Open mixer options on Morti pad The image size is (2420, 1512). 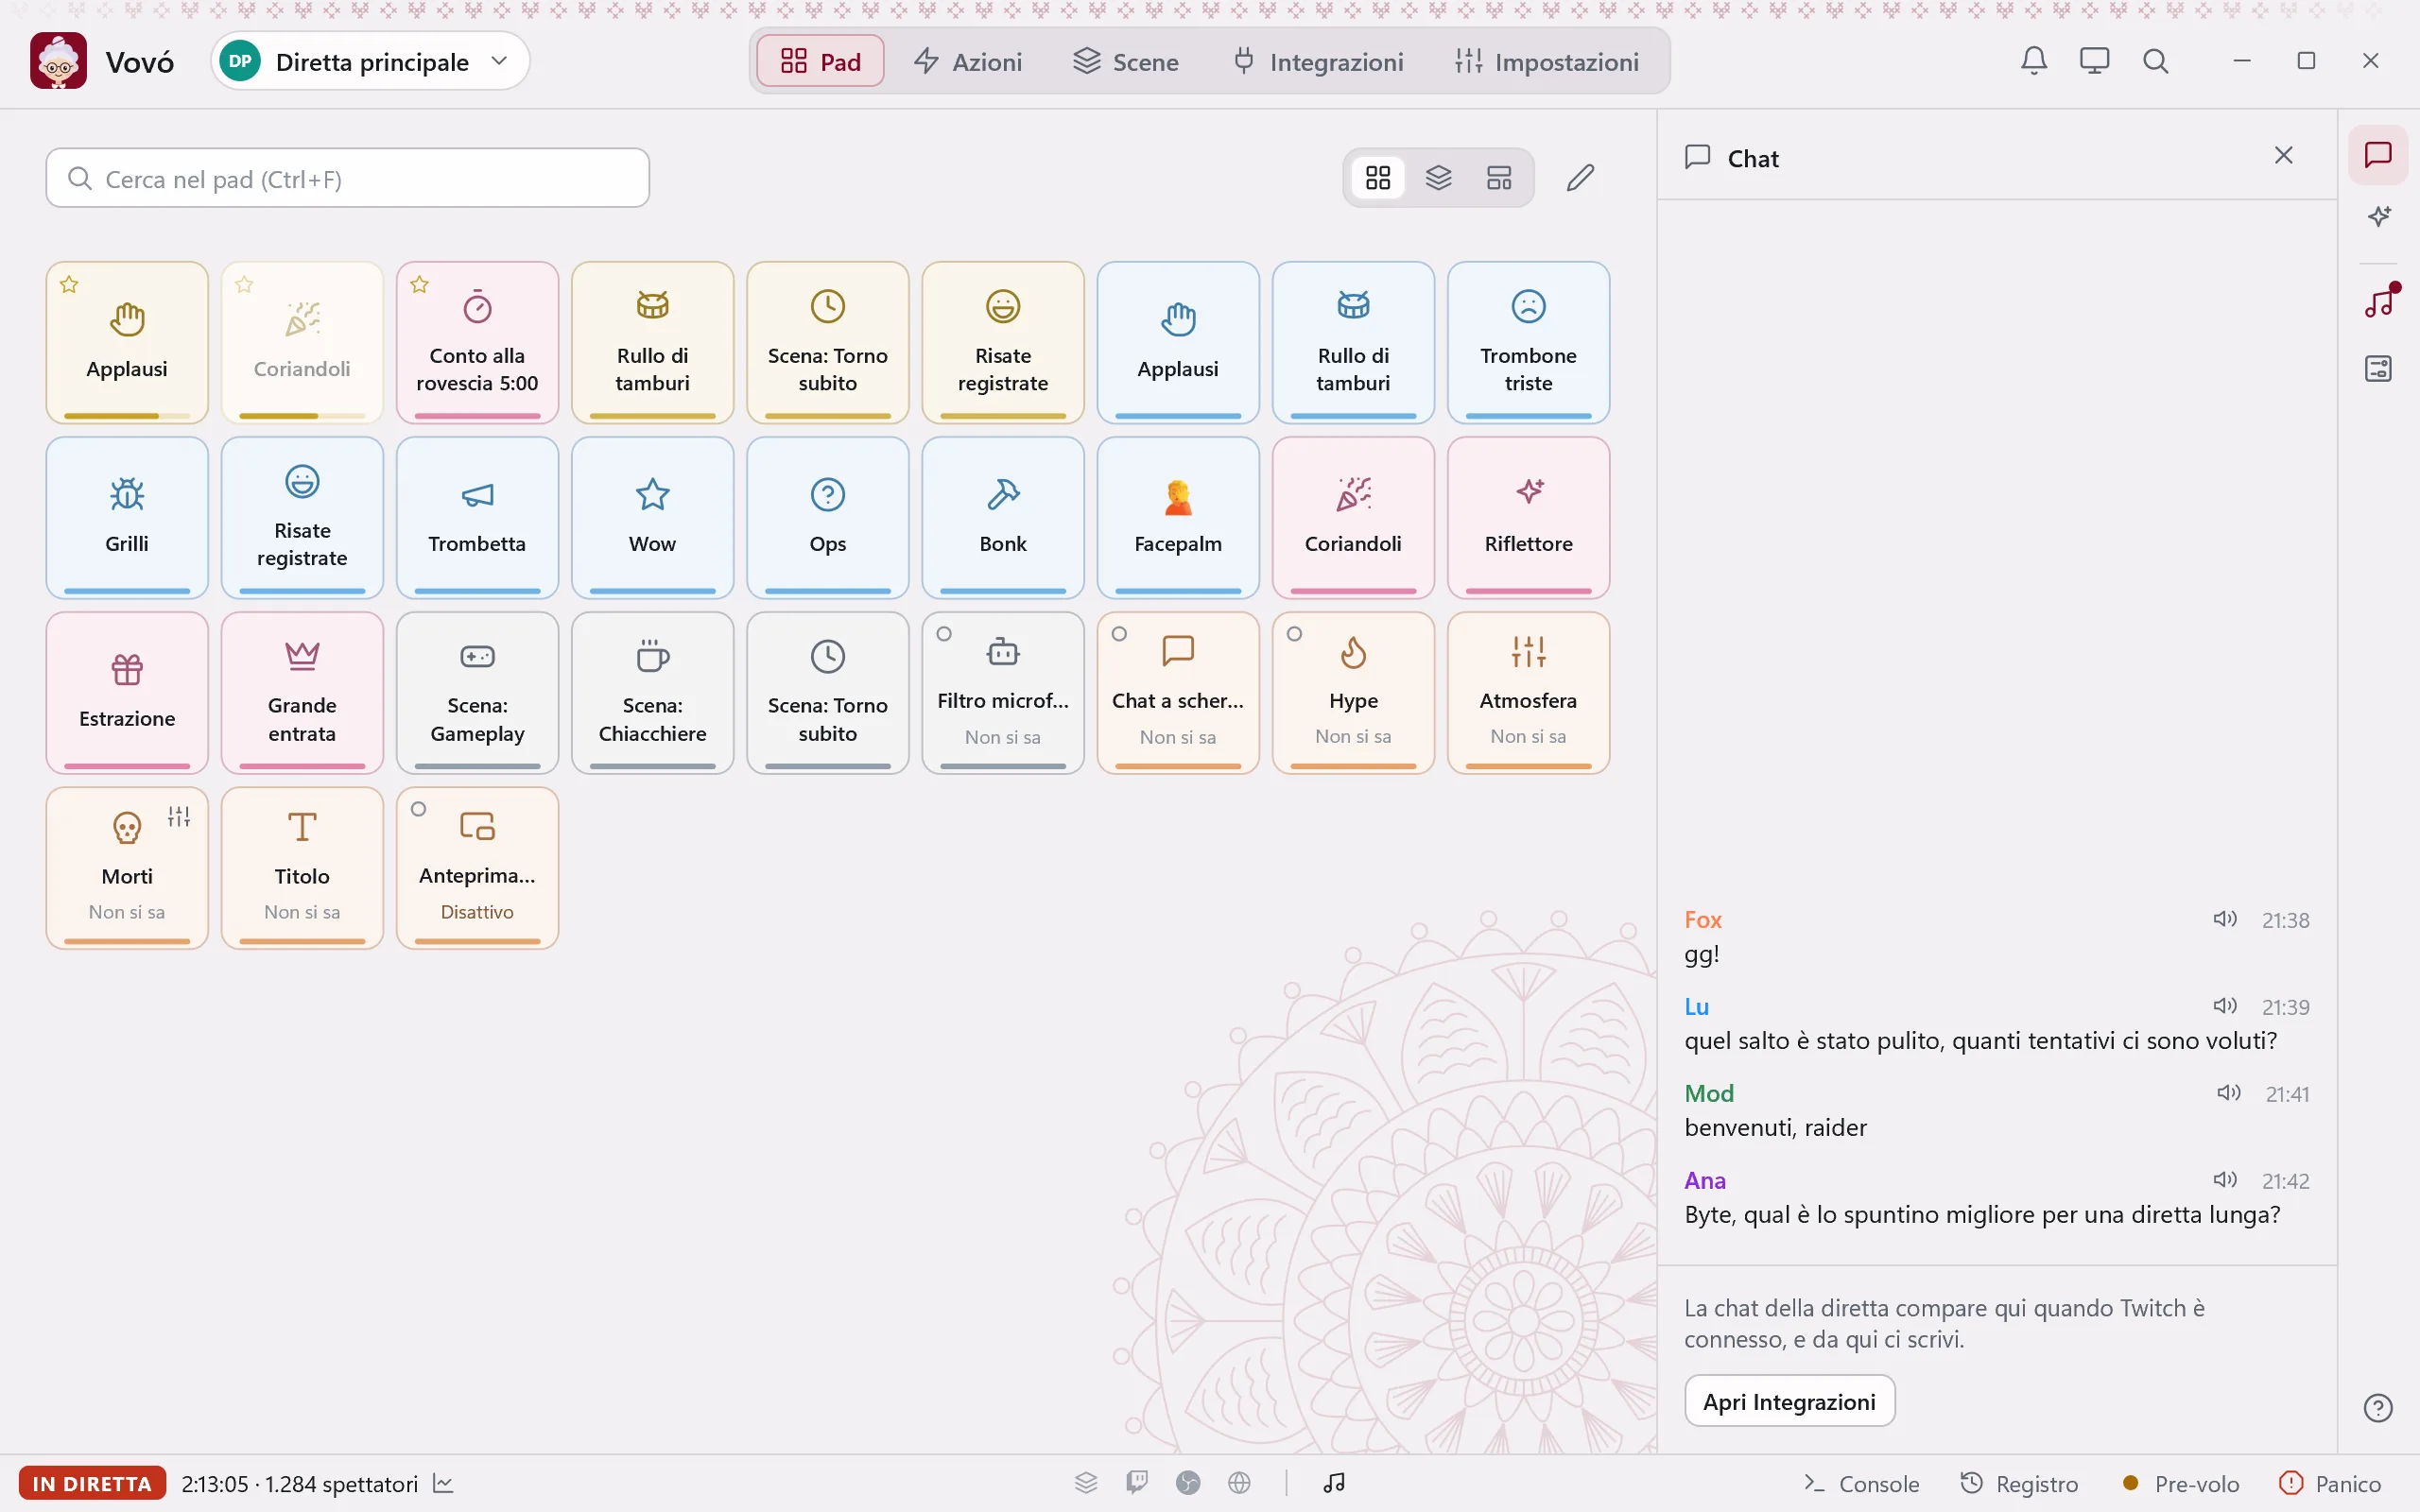point(179,816)
